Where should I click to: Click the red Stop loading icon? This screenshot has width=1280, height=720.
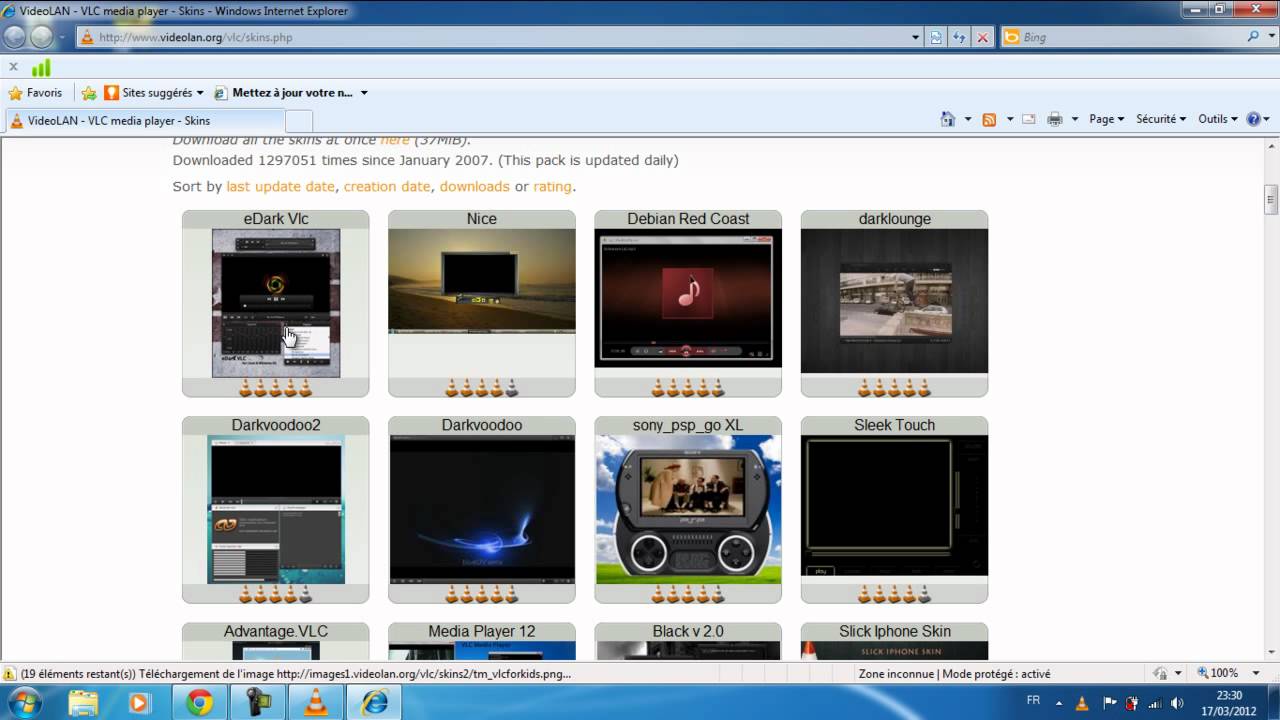[x=983, y=37]
